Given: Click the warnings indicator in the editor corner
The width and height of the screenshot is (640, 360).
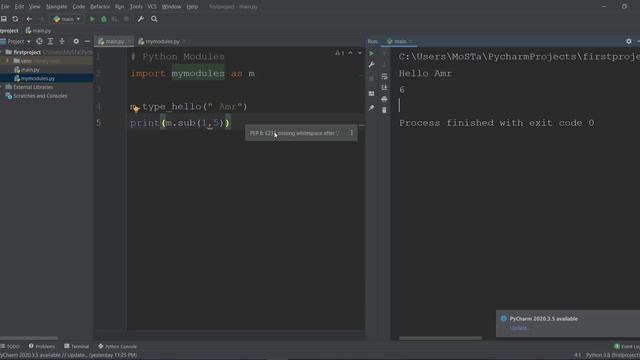Looking at the screenshot, I should [x=340, y=53].
